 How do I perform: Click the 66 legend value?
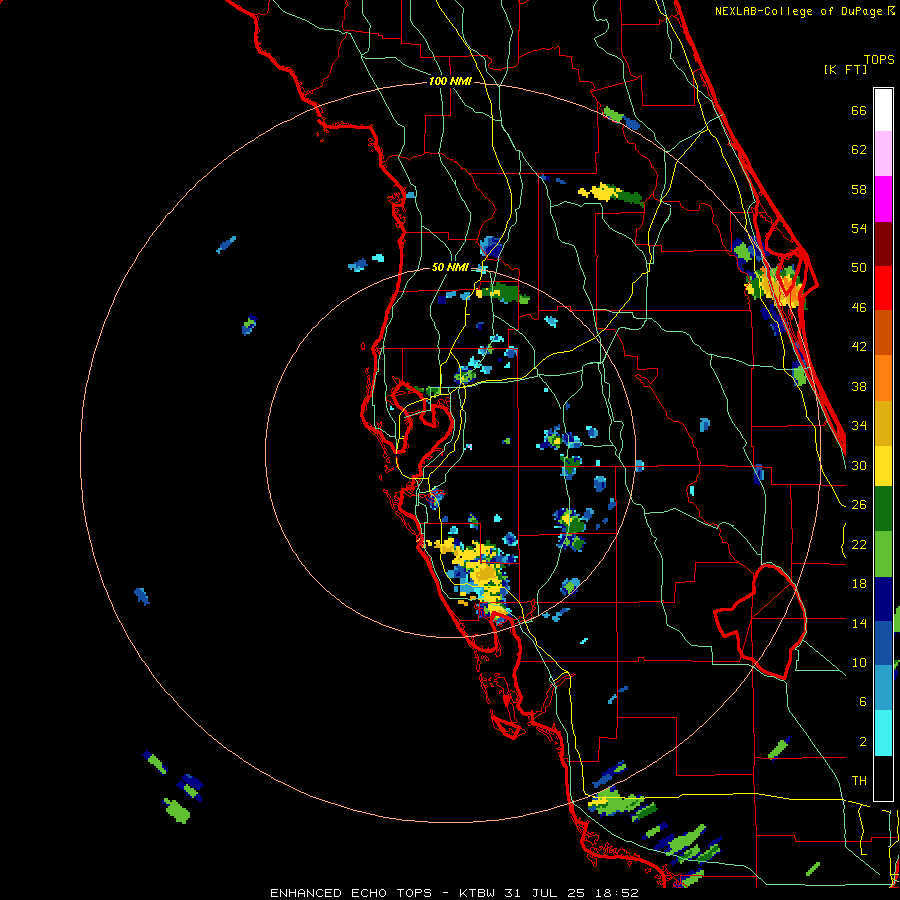859,110
